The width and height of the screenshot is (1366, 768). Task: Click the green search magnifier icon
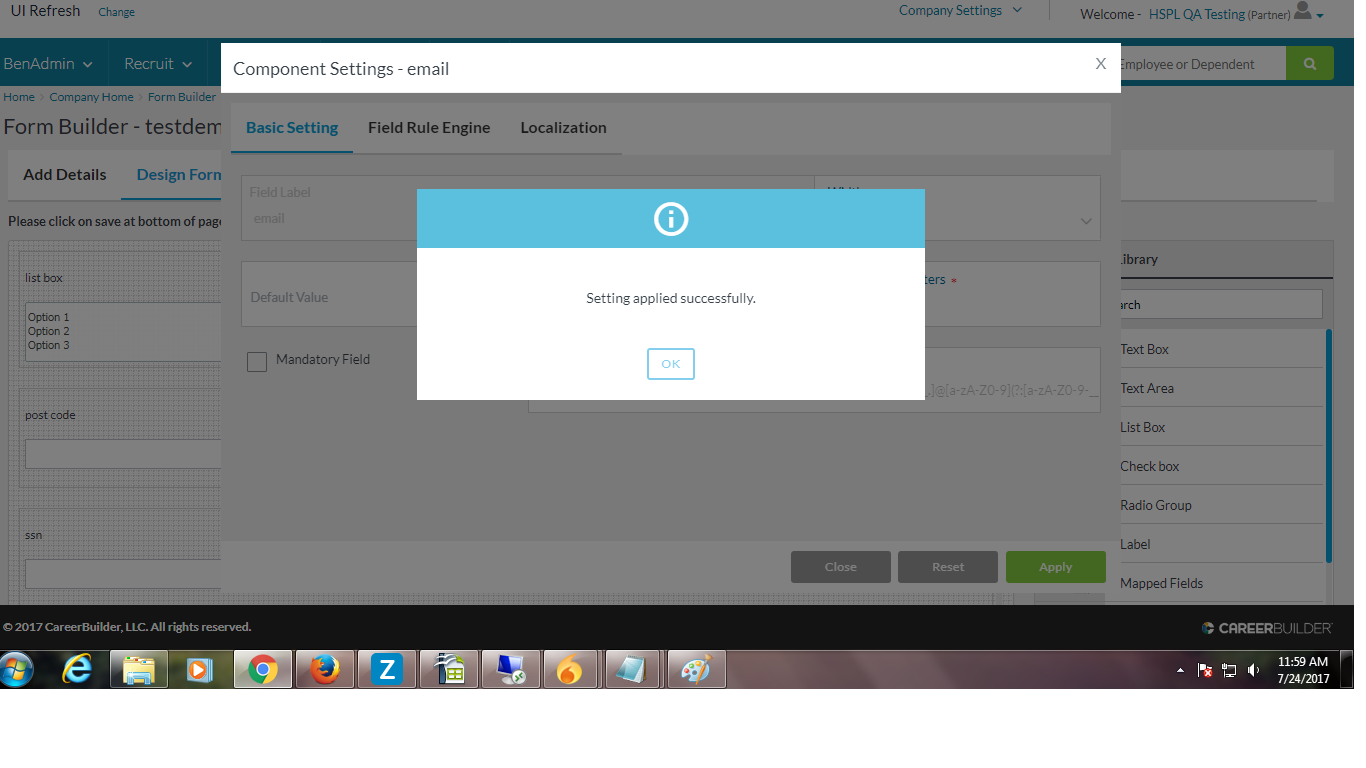click(1309, 64)
